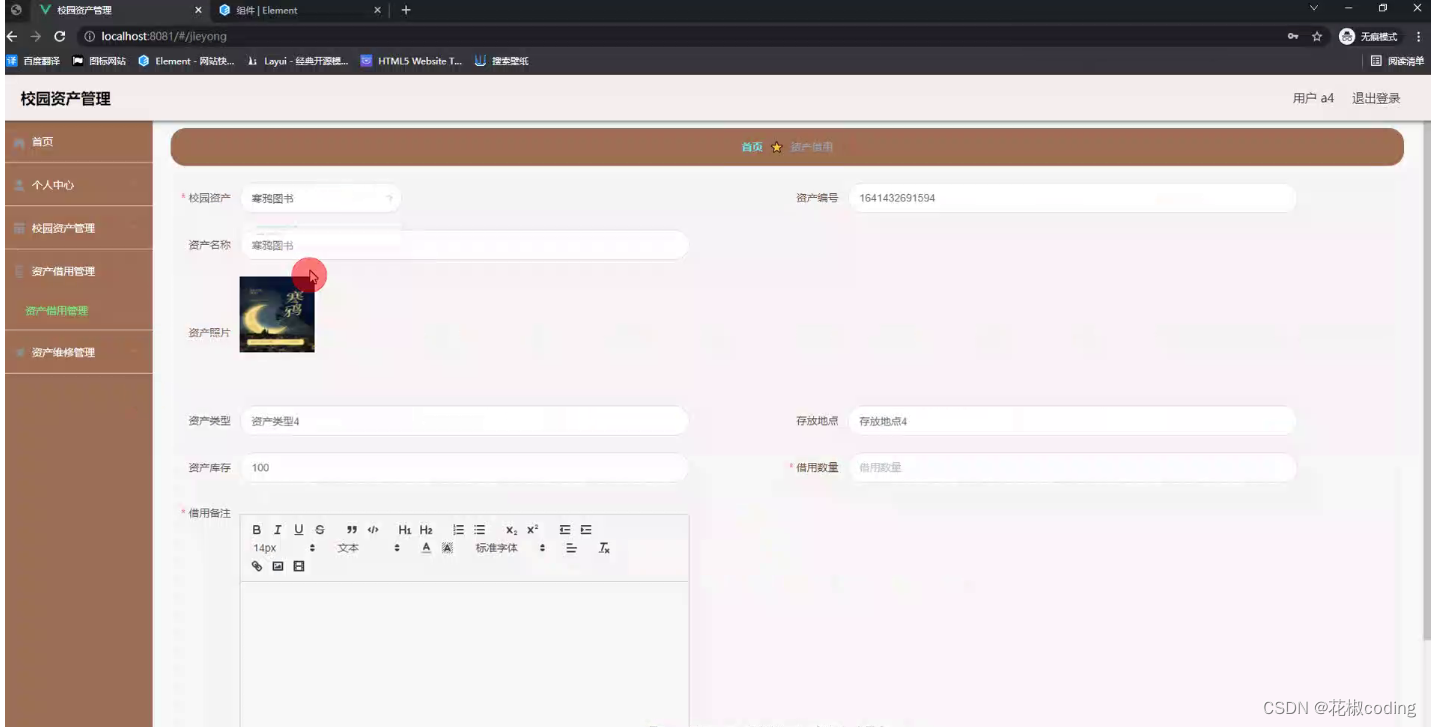Insert a video in the editor
This screenshot has width=1431, height=727.
click(x=299, y=566)
